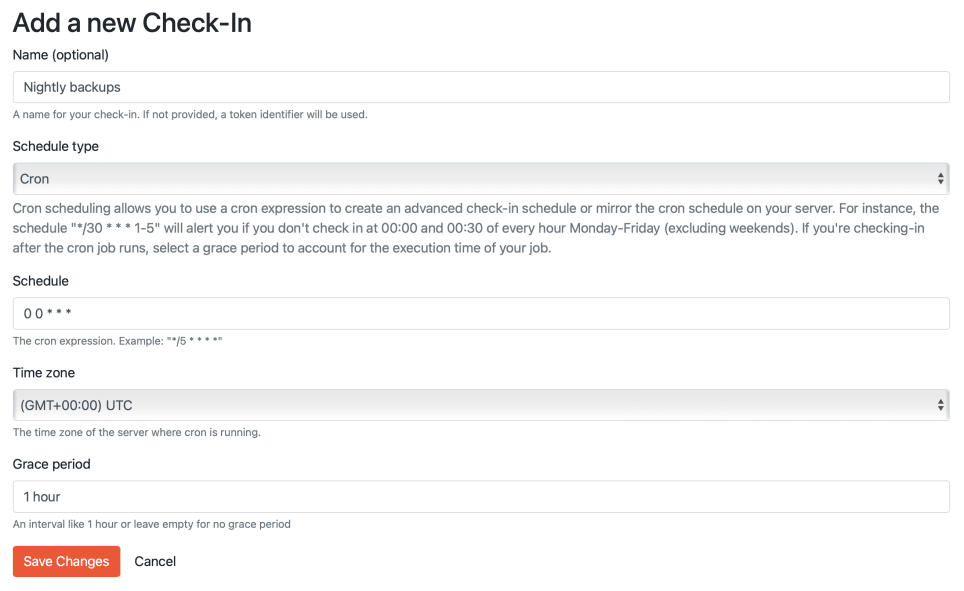Click the Schedule field label
This screenshot has height=591, width=964.
40,281
